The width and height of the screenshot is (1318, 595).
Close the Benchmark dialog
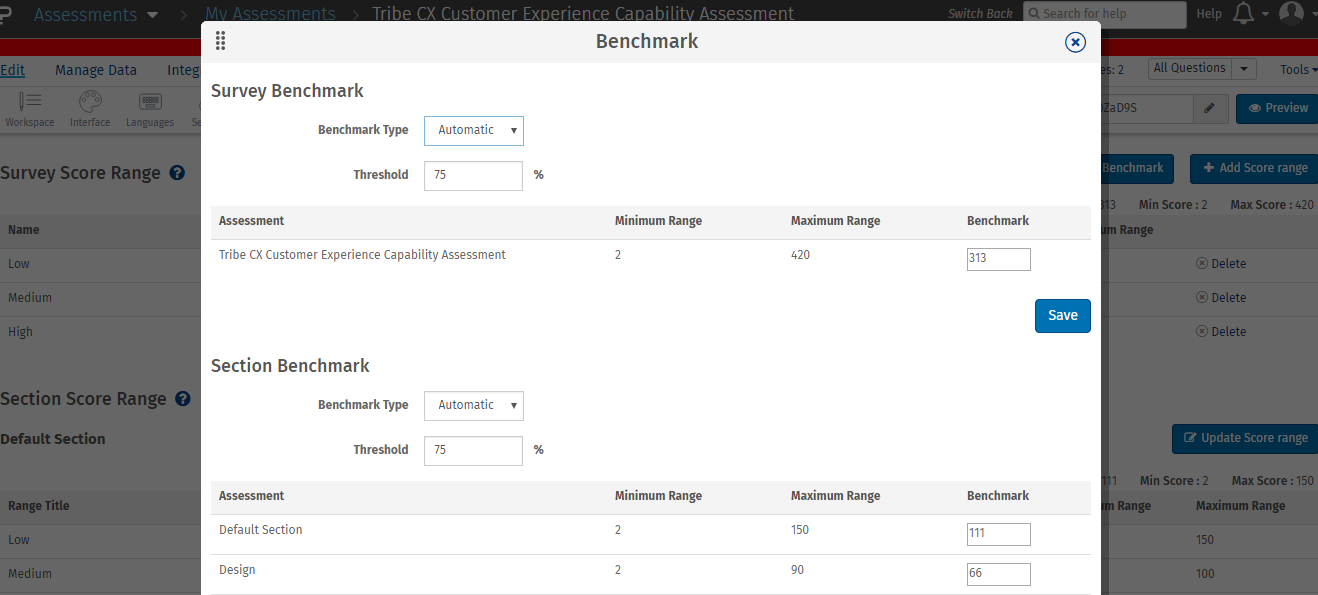pos(1075,42)
